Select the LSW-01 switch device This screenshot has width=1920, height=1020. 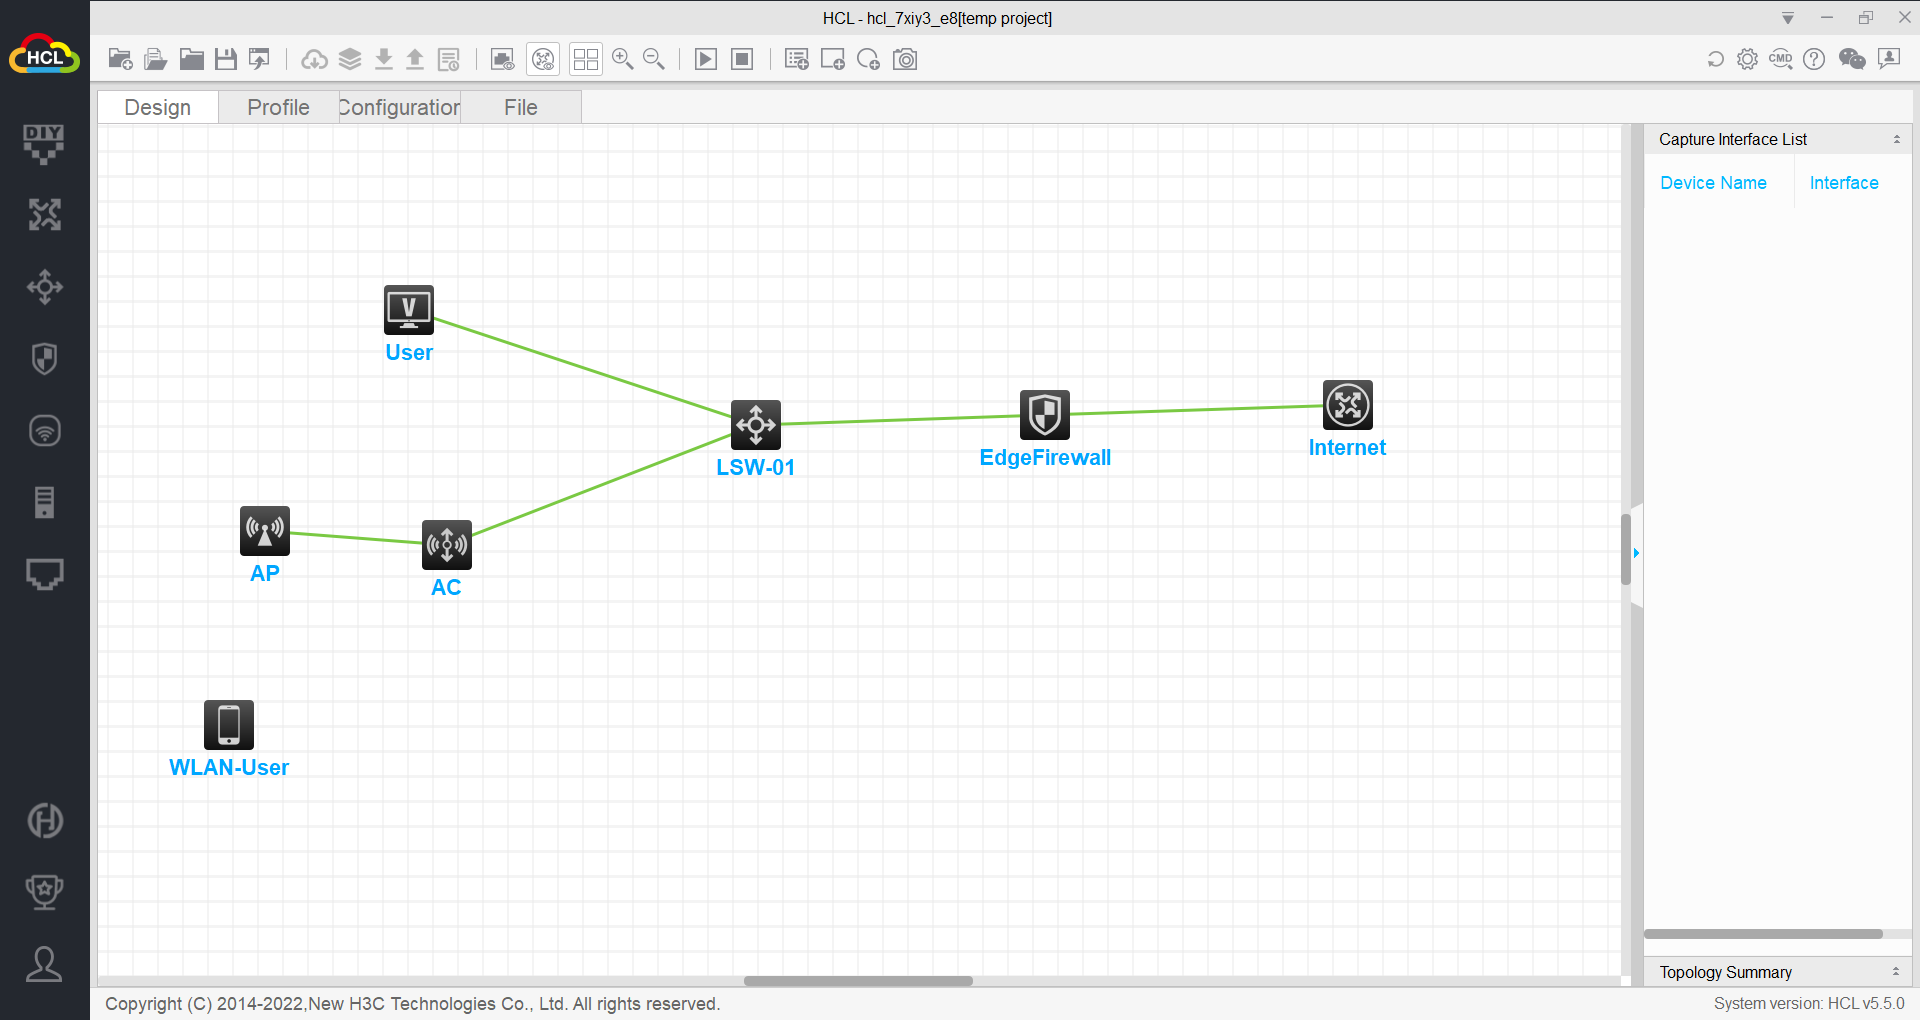pyautogui.click(x=756, y=425)
